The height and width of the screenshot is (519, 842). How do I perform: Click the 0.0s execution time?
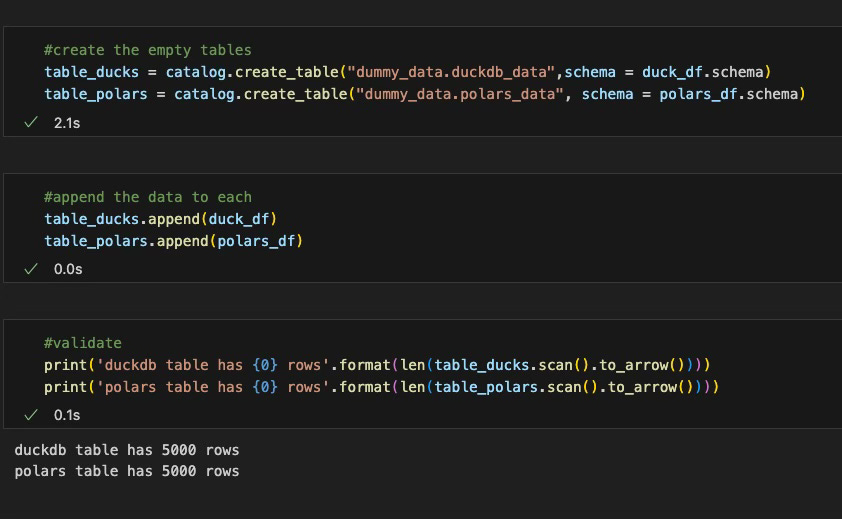(x=68, y=269)
